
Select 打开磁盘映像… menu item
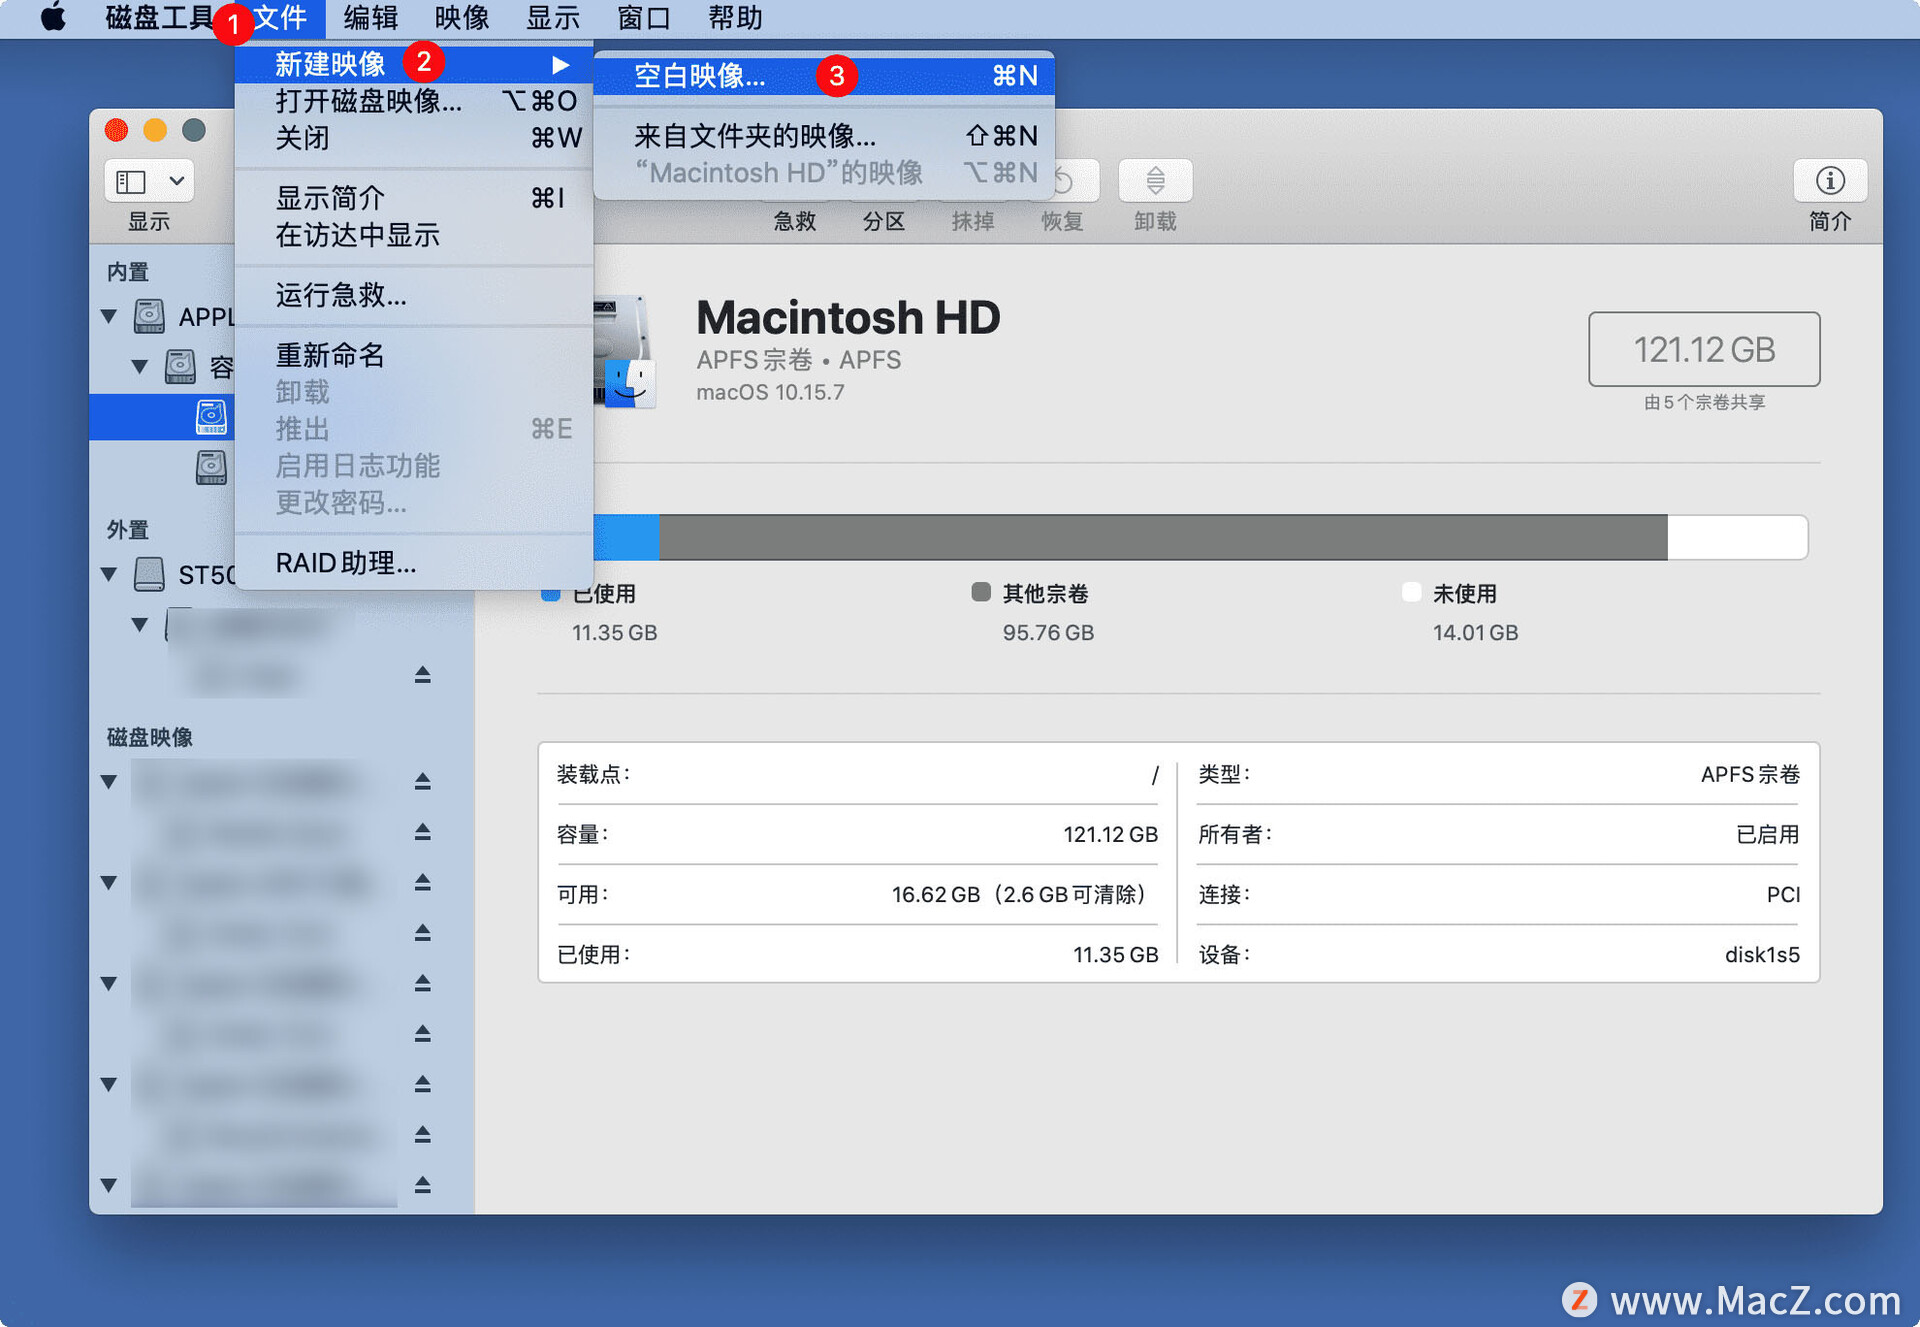(414, 101)
